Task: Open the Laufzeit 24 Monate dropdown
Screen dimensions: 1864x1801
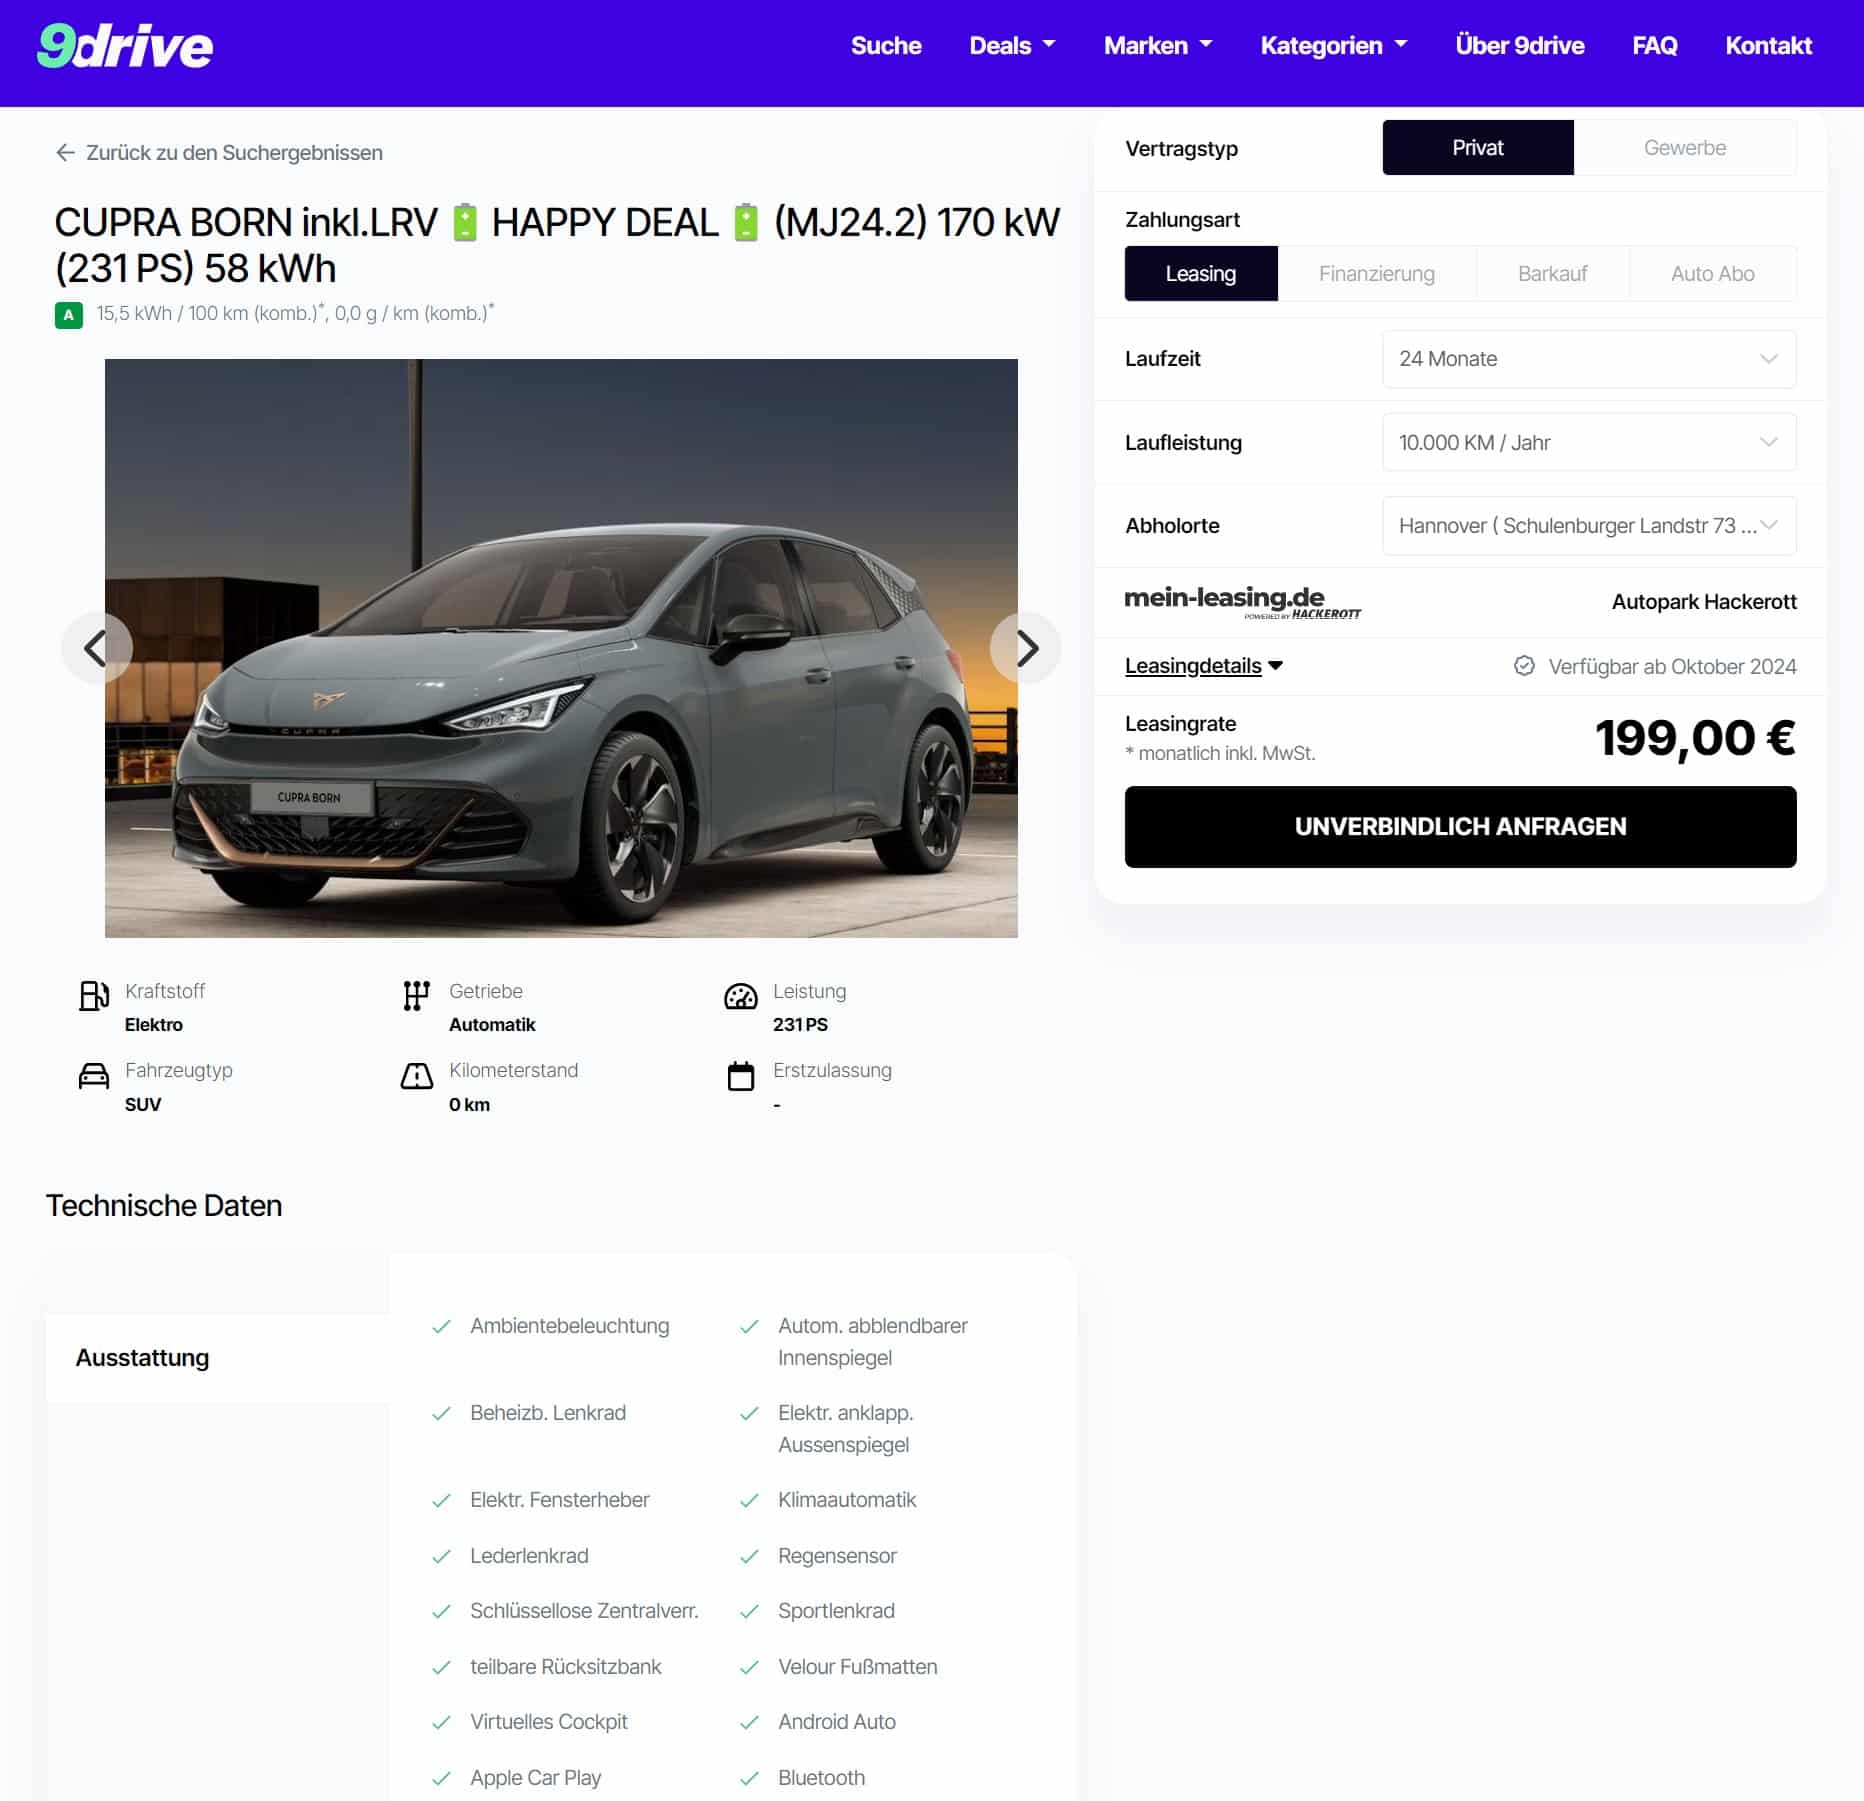Action: (1589, 359)
